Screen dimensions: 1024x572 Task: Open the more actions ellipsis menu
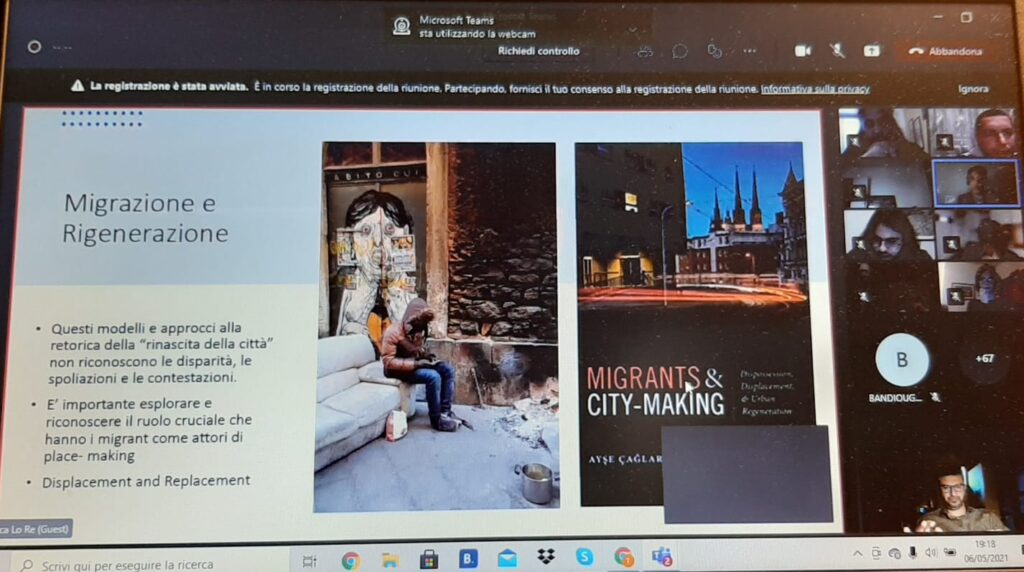click(x=749, y=51)
